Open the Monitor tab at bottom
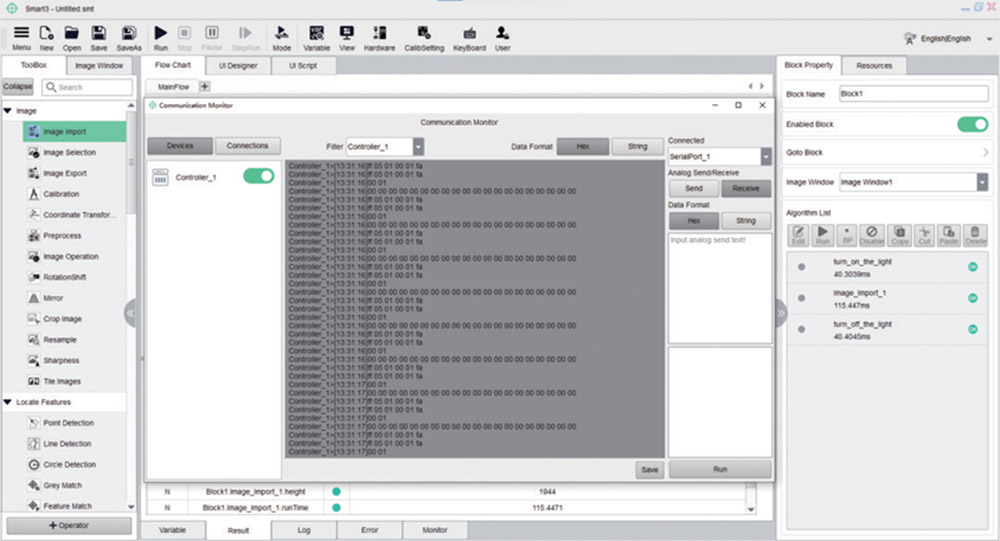This screenshot has height=541, width=1000. pos(435,530)
